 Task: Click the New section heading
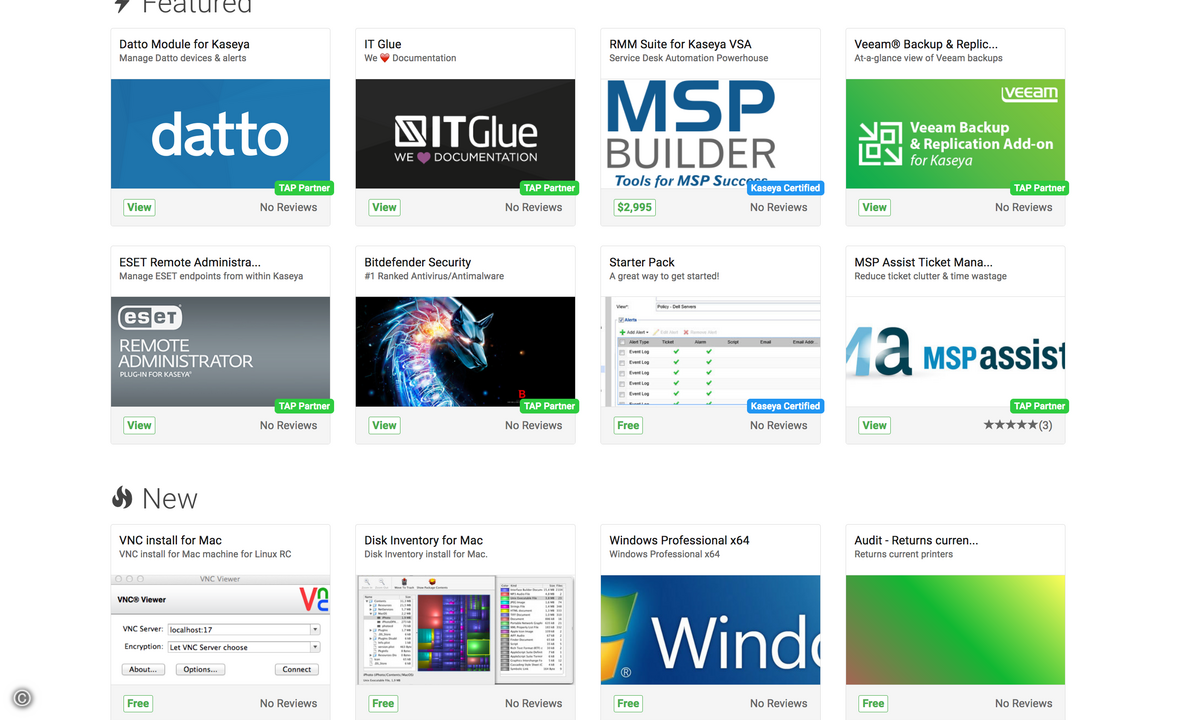[170, 498]
